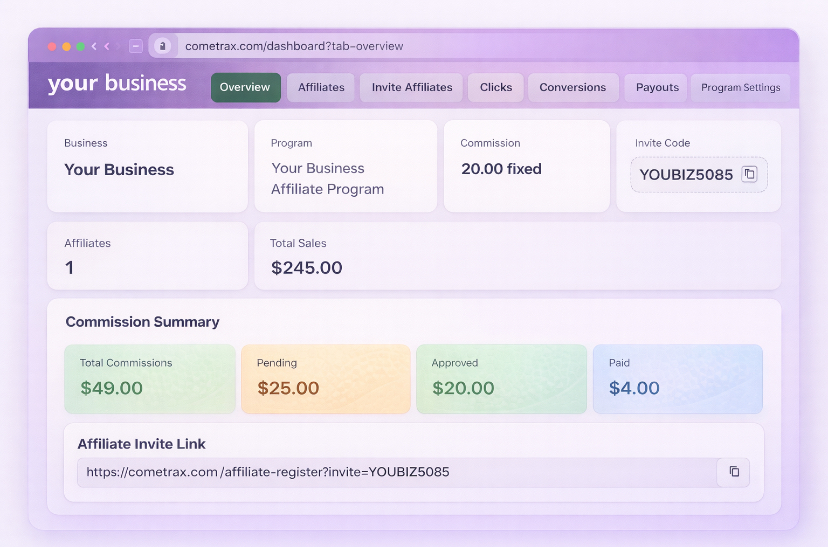Open Program Settings tab
This screenshot has height=547, width=828.
(740, 88)
